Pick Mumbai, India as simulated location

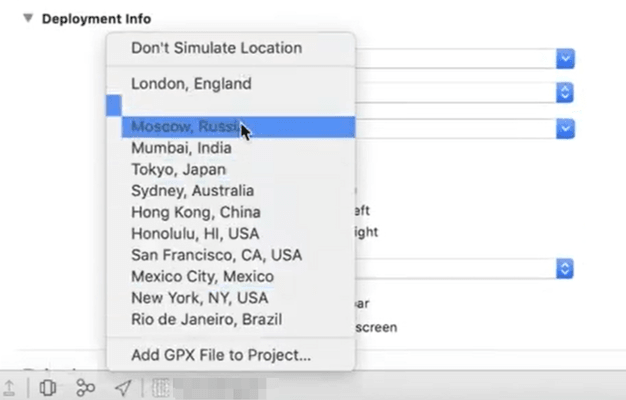(x=231, y=148)
